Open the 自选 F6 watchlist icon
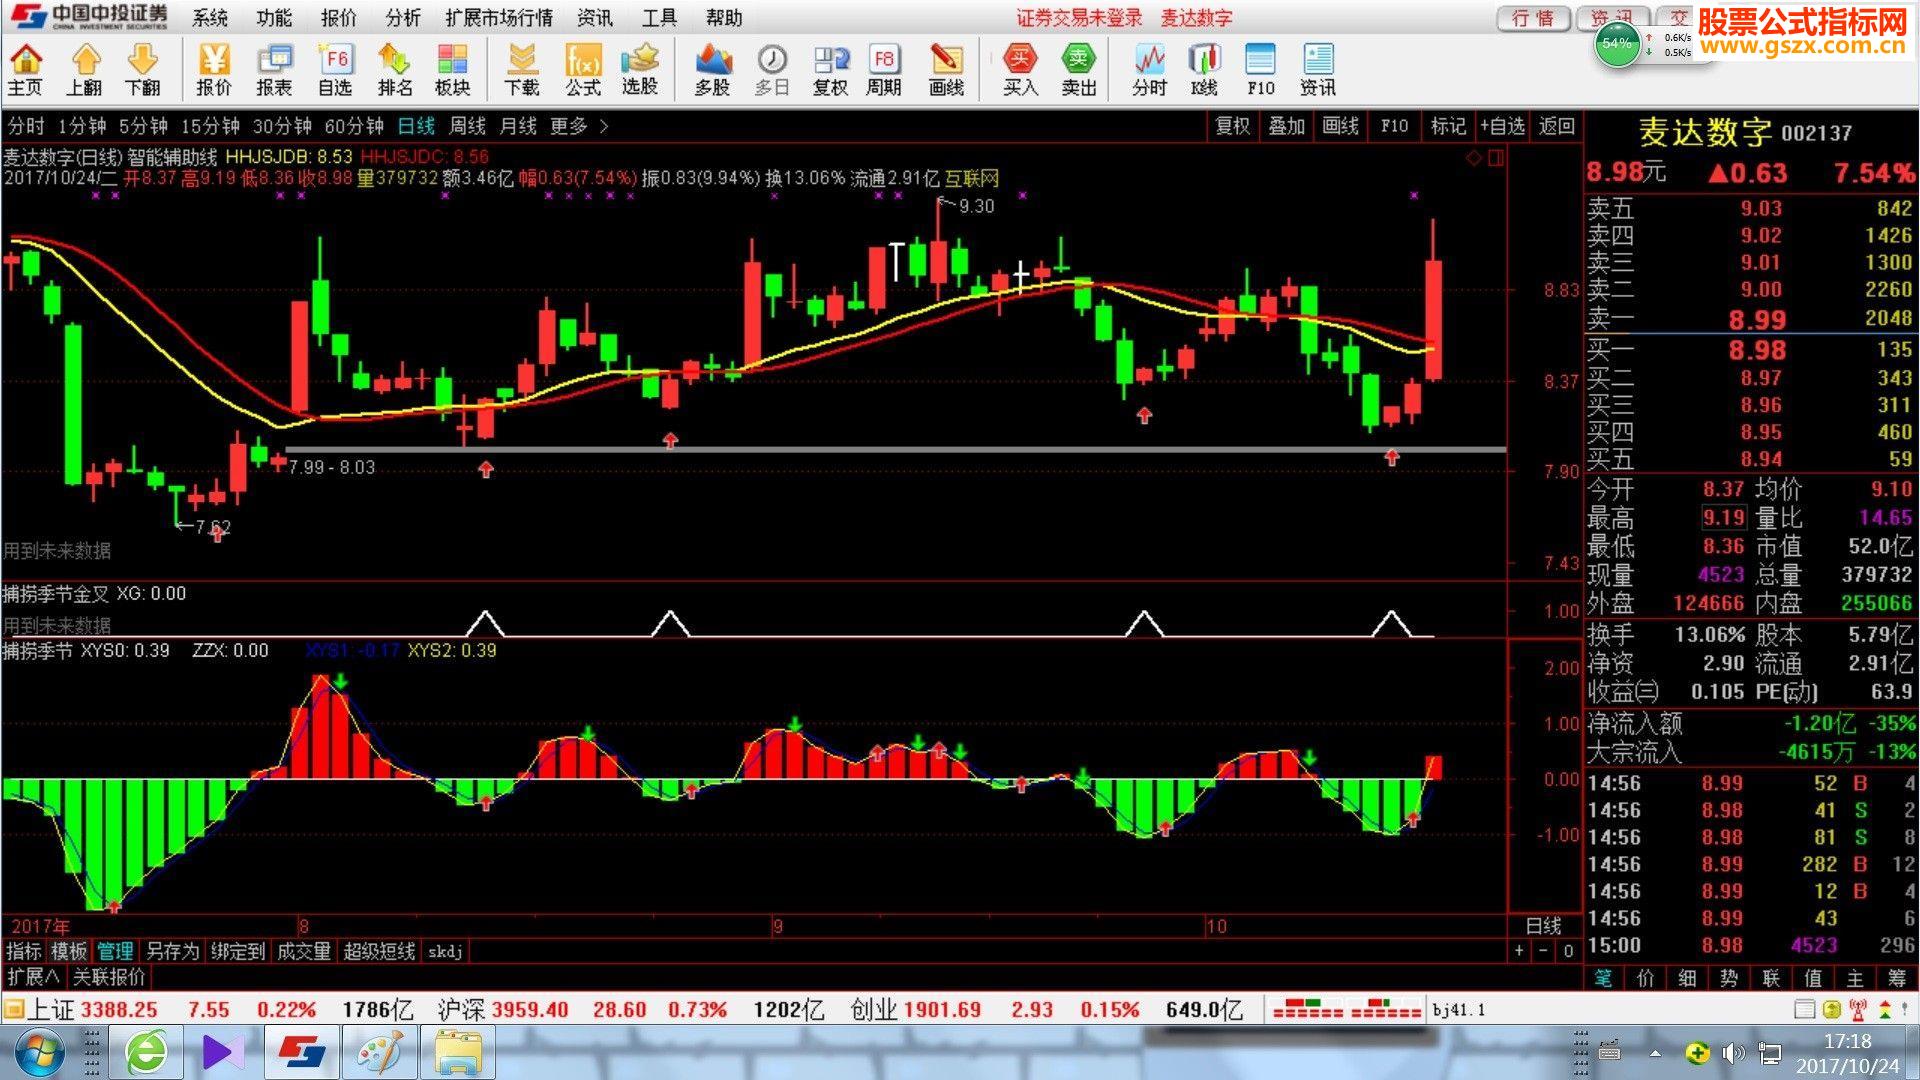 pyautogui.click(x=335, y=70)
